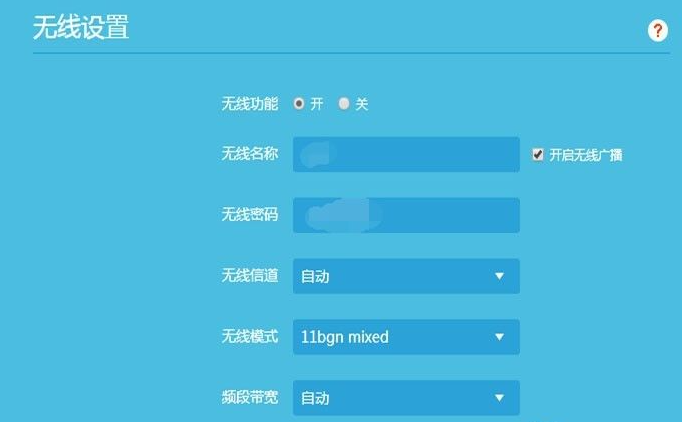This screenshot has width=682, height=422.
Task: Click the arrow on the 无线模式 dropdown
Action: [x=499, y=337]
